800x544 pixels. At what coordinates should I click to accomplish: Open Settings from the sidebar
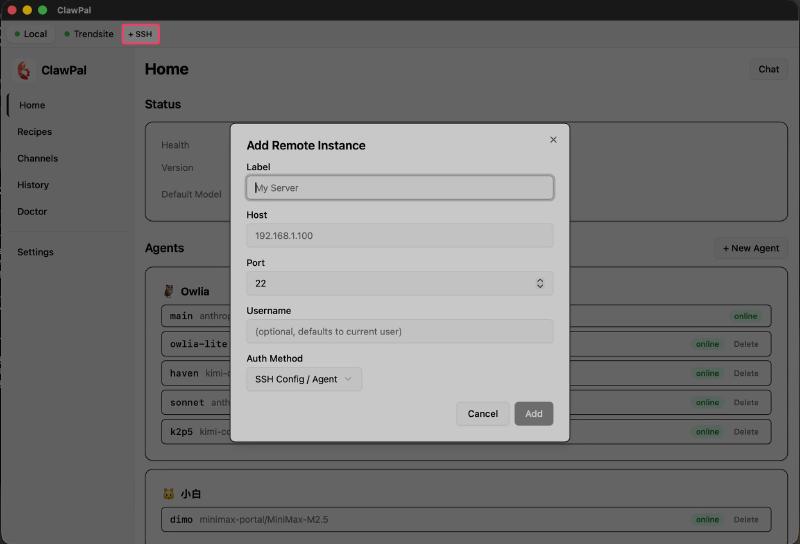[x=36, y=252]
